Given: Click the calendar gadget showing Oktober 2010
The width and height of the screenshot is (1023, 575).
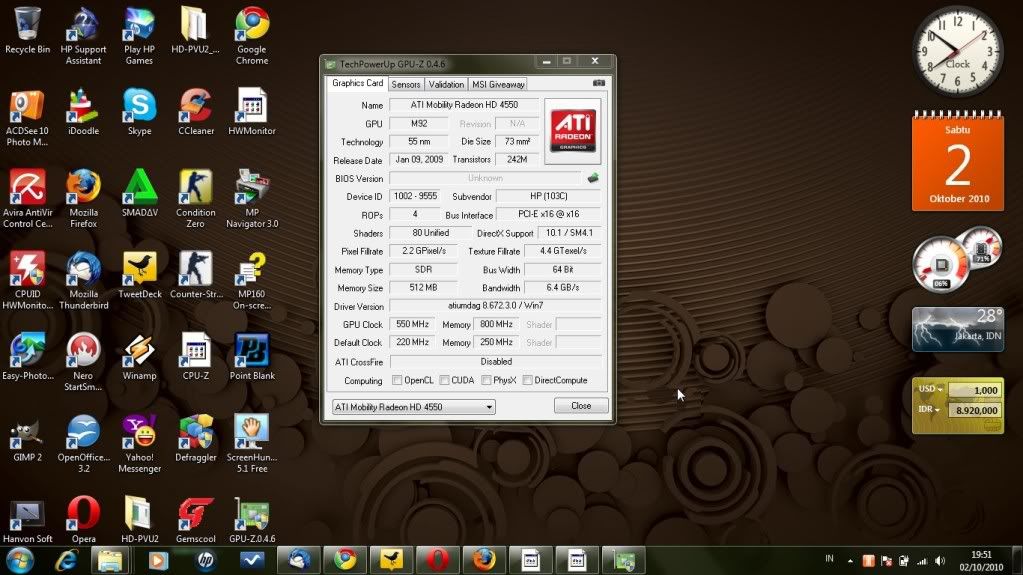Looking at the screenshot, I should [x=957, y=161].
